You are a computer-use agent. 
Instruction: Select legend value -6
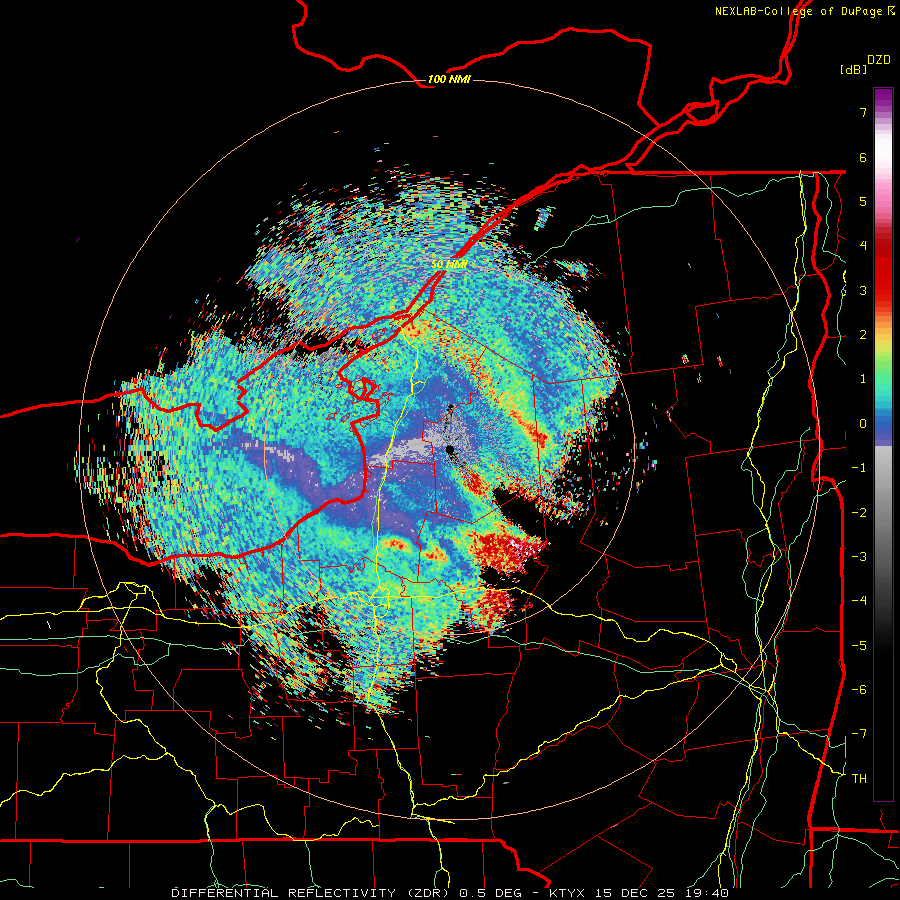[859, 690]
